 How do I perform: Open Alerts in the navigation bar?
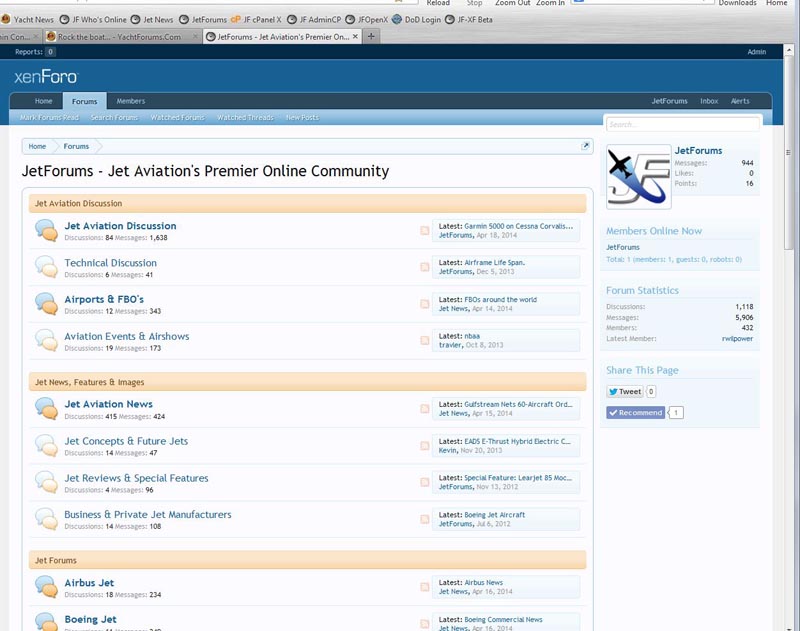coord(740,101)
